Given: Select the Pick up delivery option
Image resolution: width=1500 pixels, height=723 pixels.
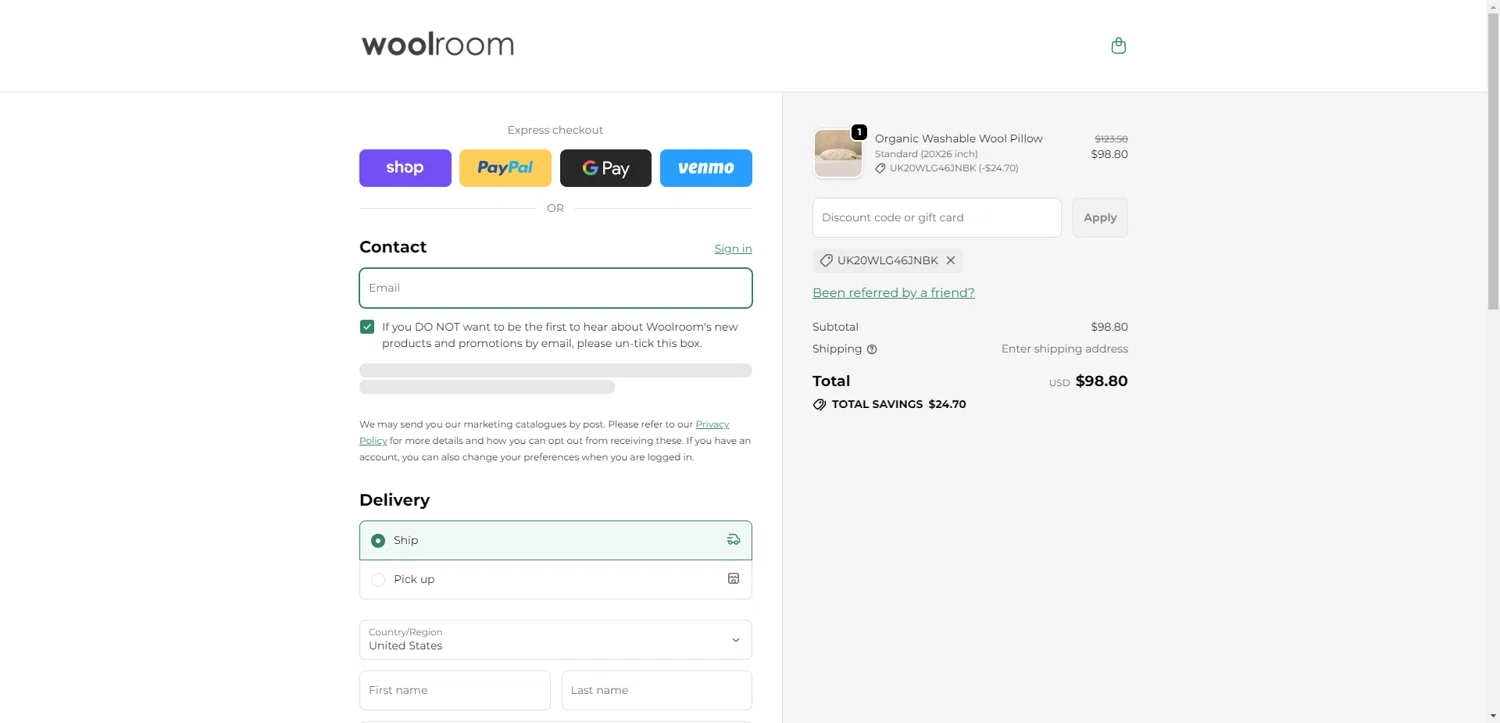Looking at the screenshot, I should pyautogui.click(x=378, y=580).
